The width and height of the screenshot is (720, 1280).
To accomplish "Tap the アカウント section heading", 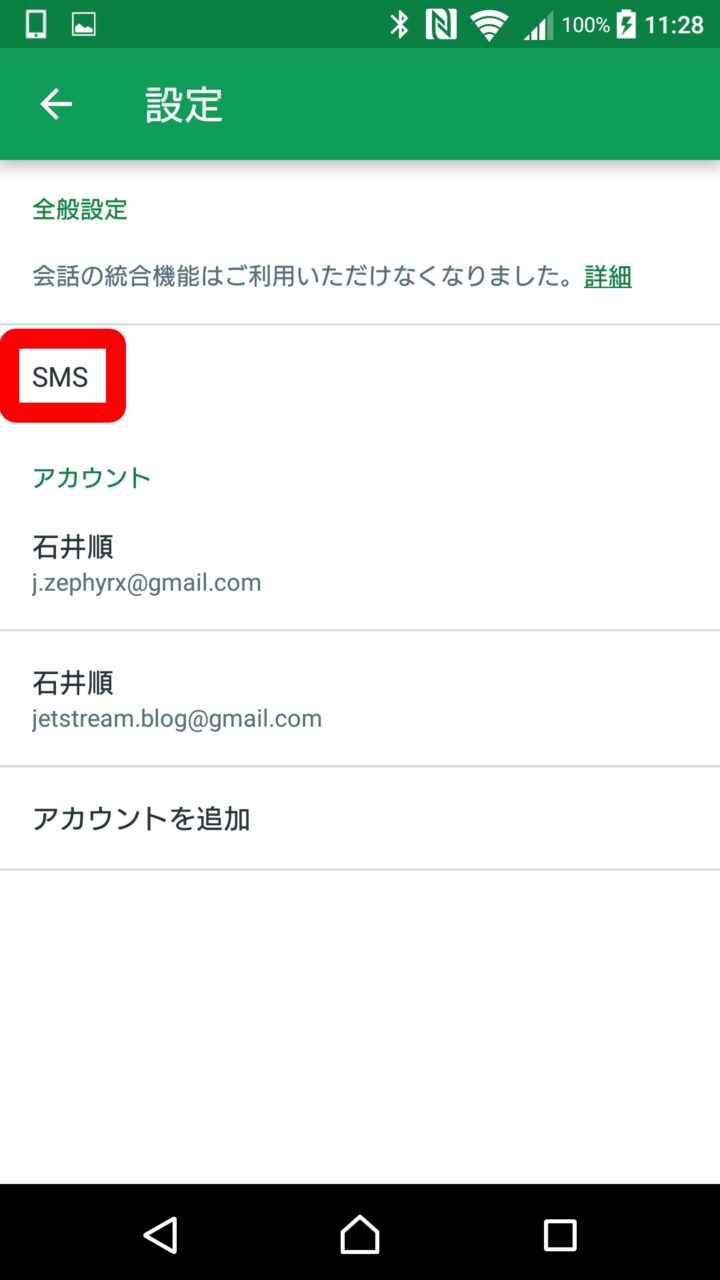I will [x=91, y=478].
